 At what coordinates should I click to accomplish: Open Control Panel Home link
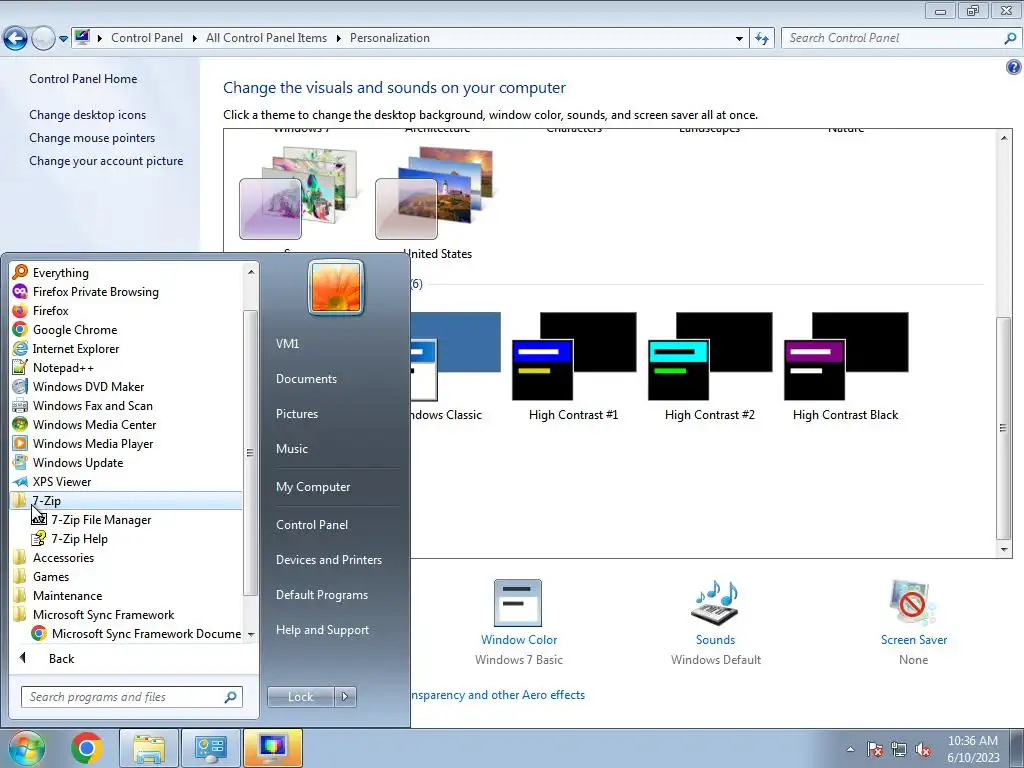pyautogui.click(x=83, y=78)
